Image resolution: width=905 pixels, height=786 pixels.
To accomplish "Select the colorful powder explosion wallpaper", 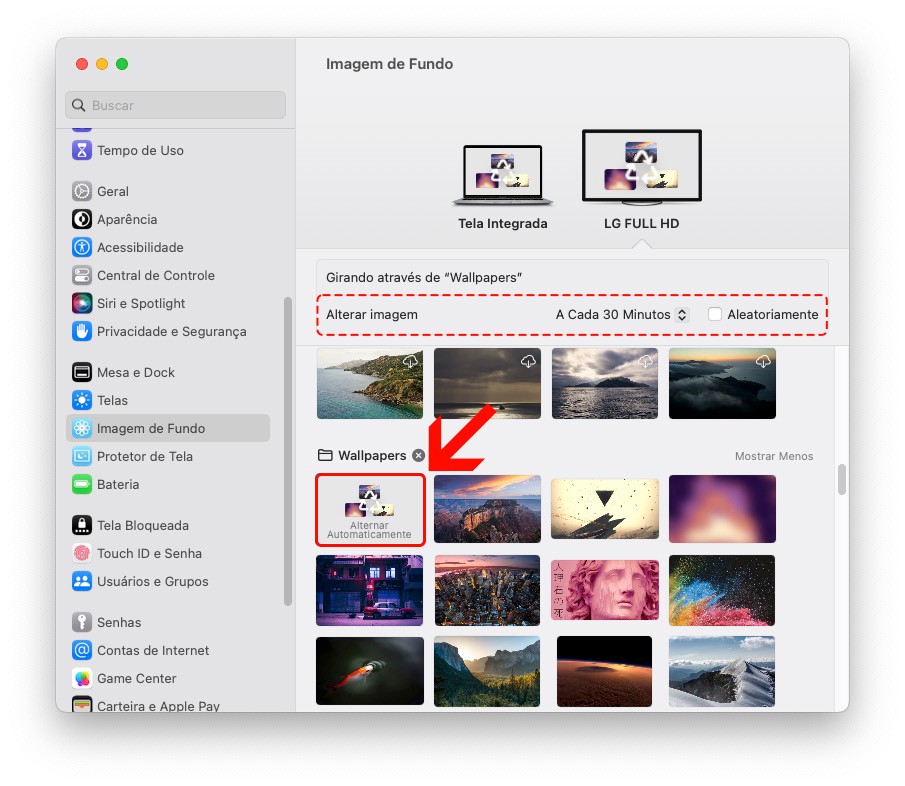I will tap(721, 590).
